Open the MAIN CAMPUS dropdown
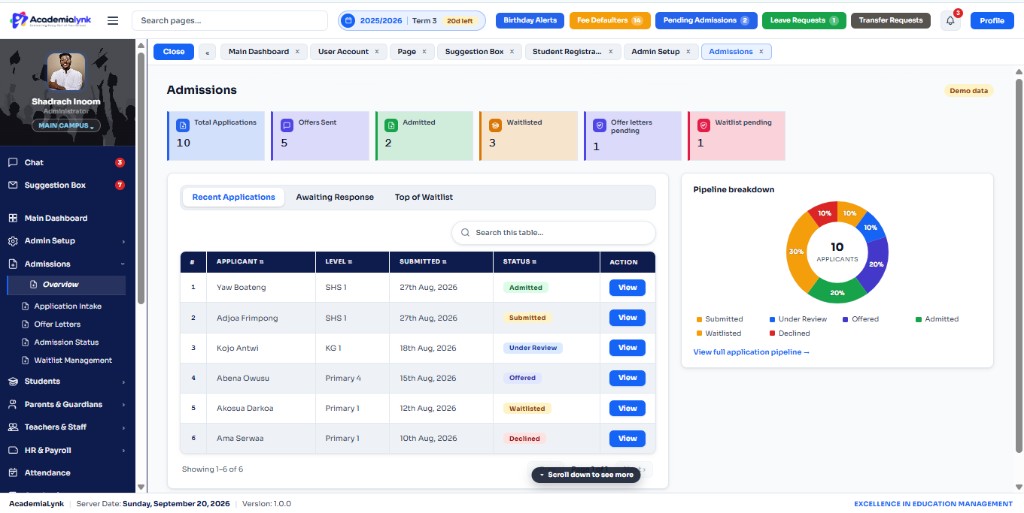 [x=66, y=125]
